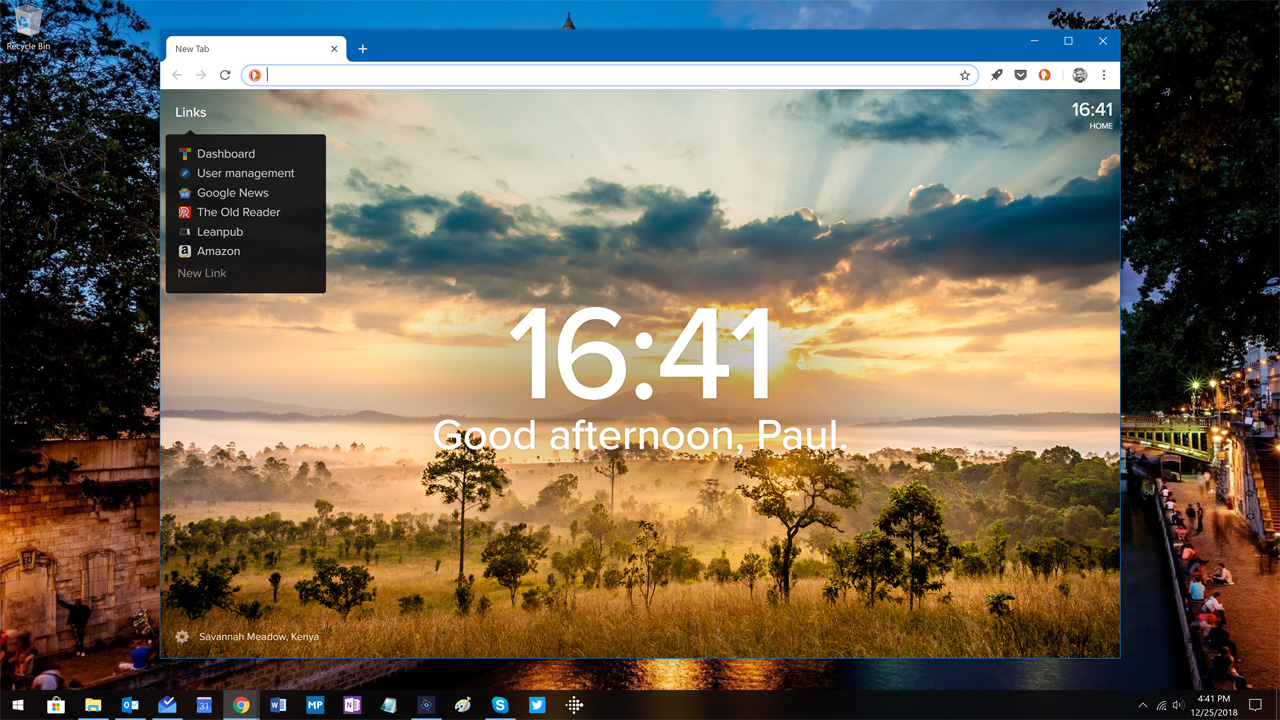Open the settings gear on the new tab page
The image size is (1280, 720).
tap(182, 636)
